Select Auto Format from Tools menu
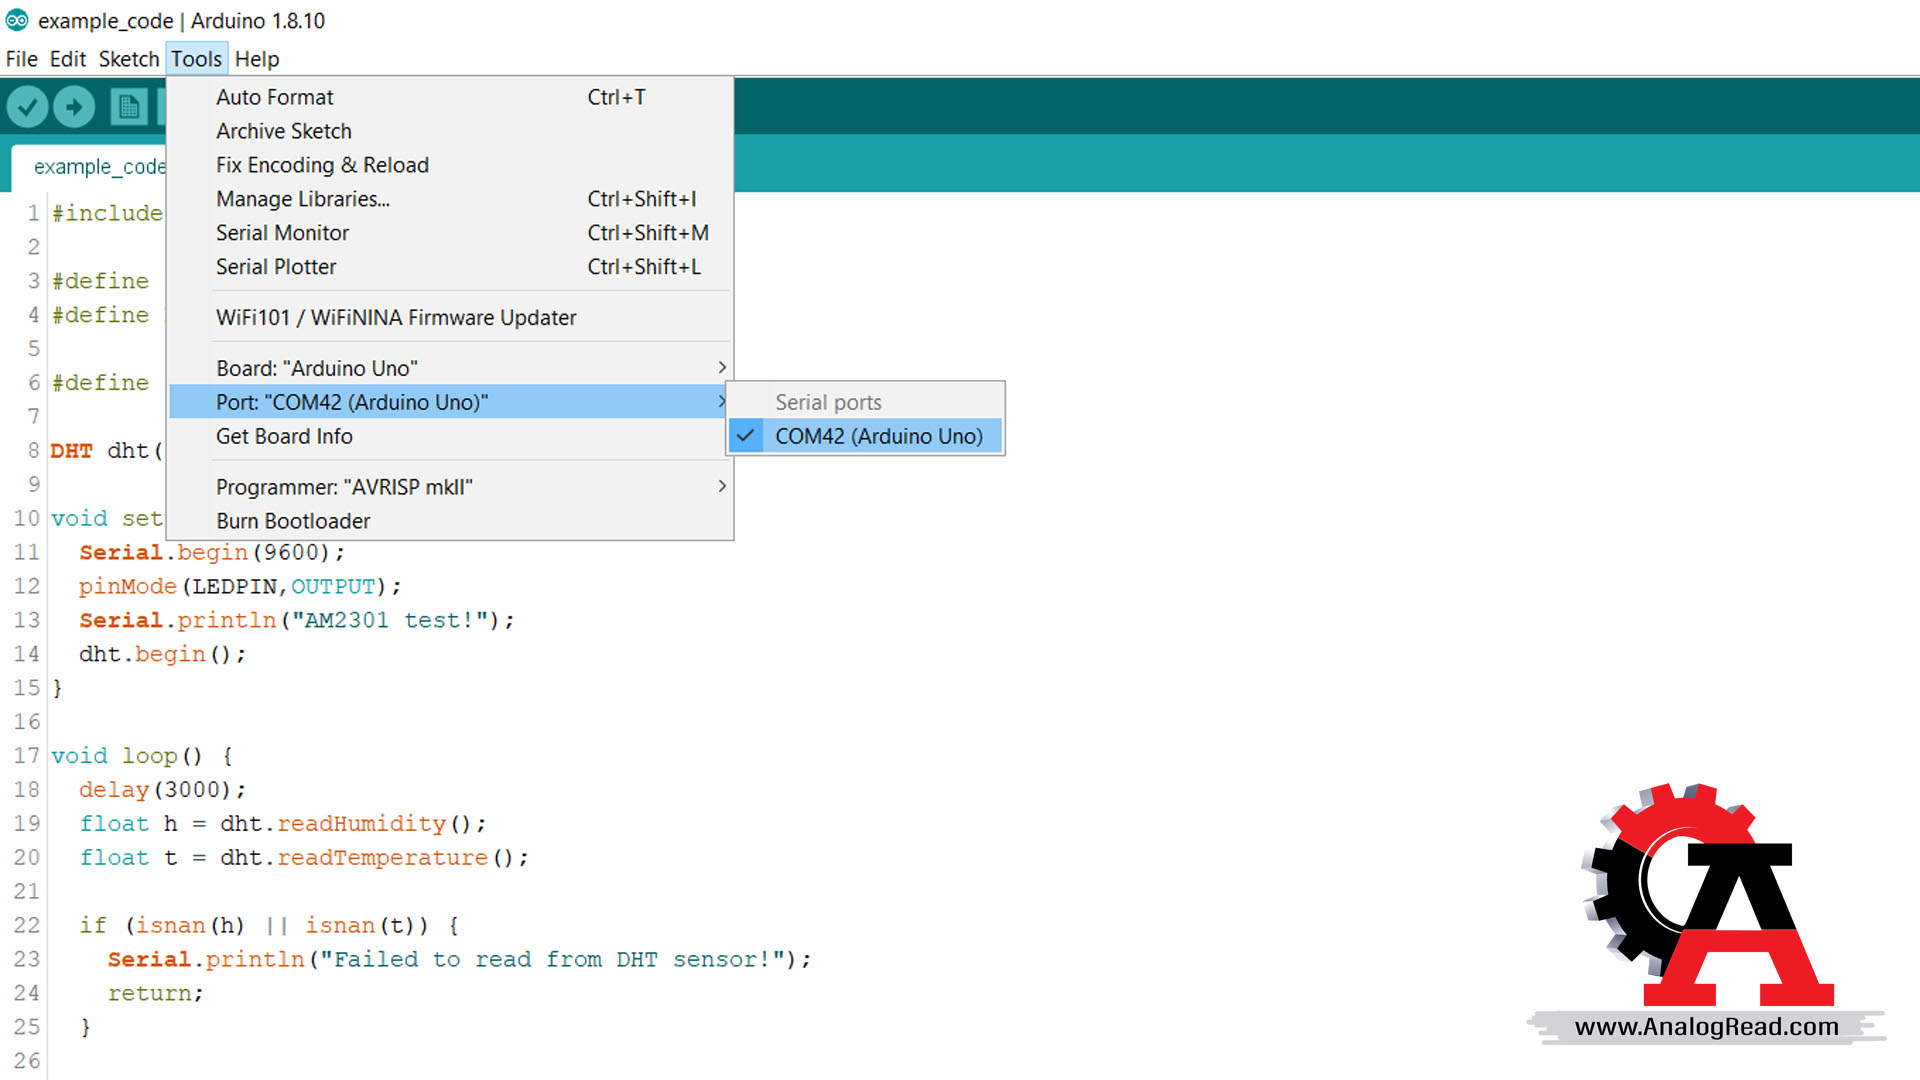 point(451,97)
